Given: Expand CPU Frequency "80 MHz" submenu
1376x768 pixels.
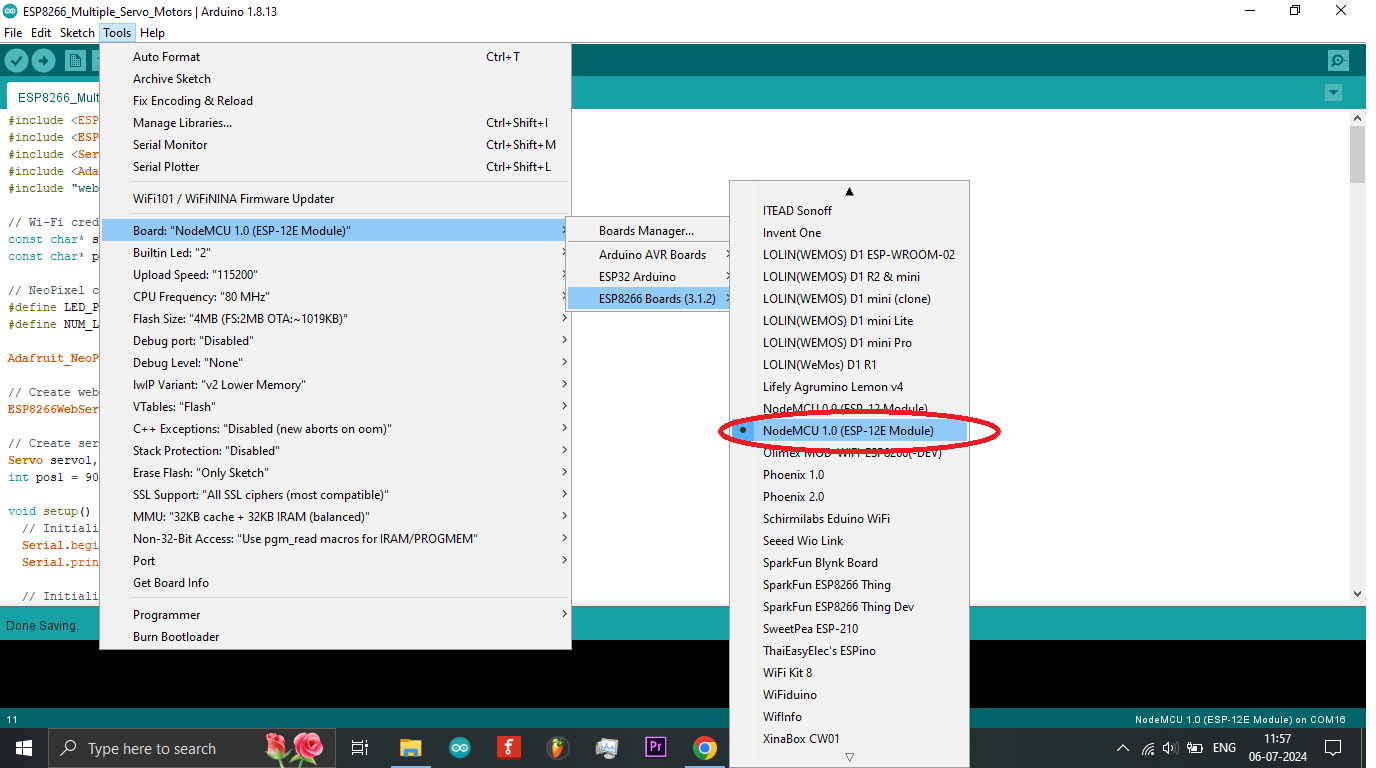Looking at the screenshot, I should [335, 297].
